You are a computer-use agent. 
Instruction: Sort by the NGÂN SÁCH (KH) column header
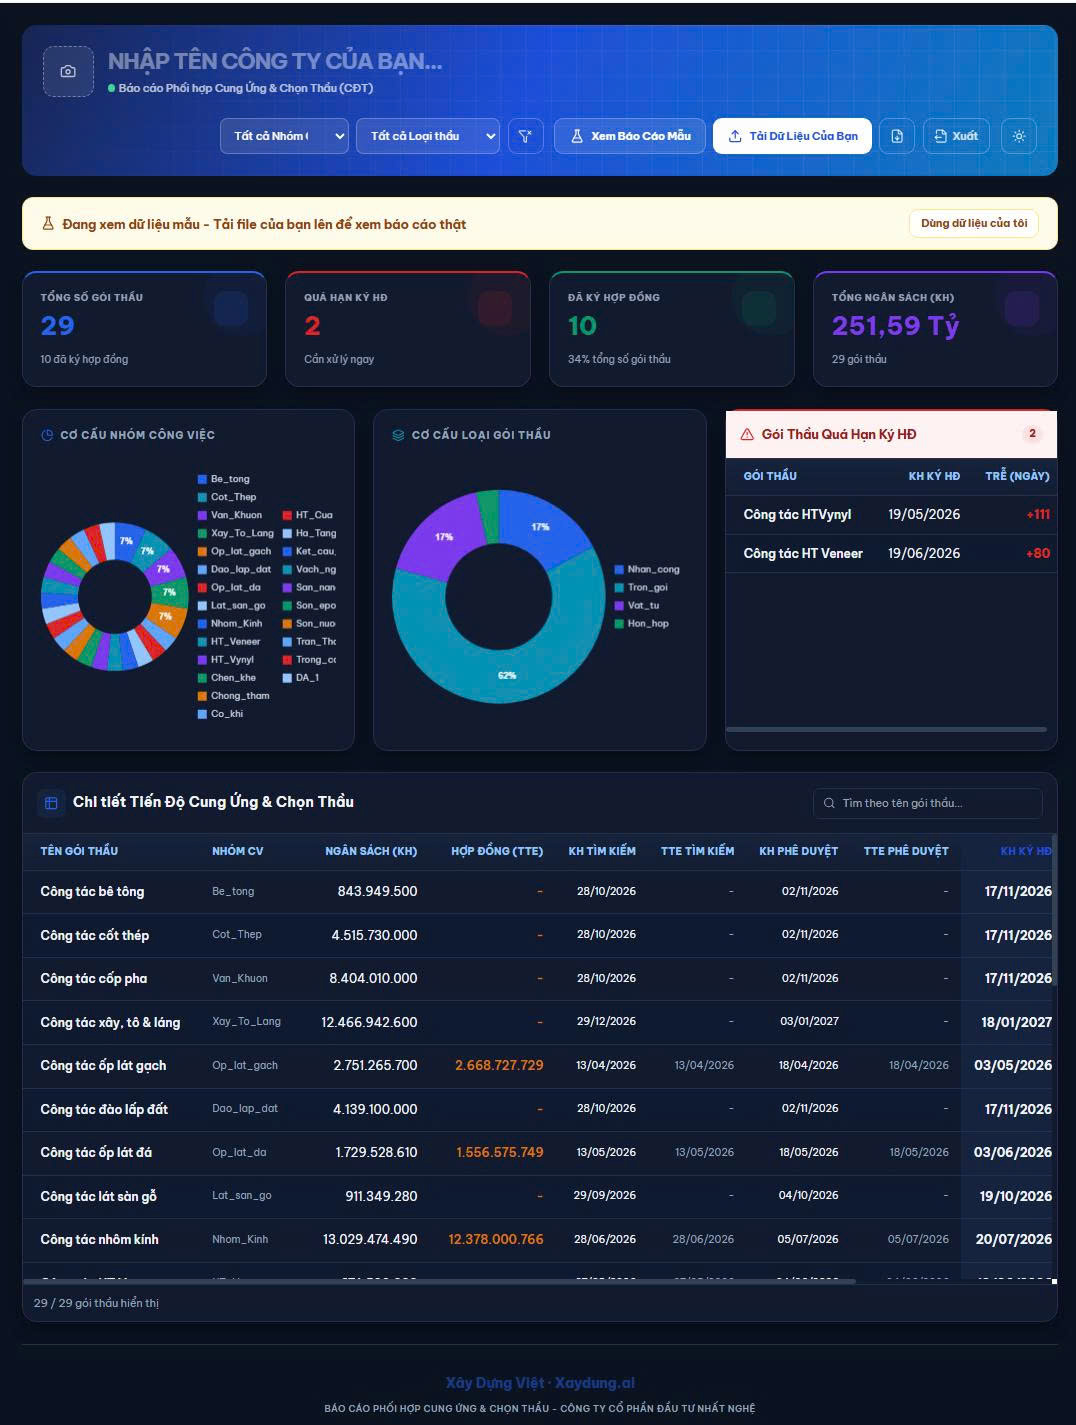tap(371, 851)
